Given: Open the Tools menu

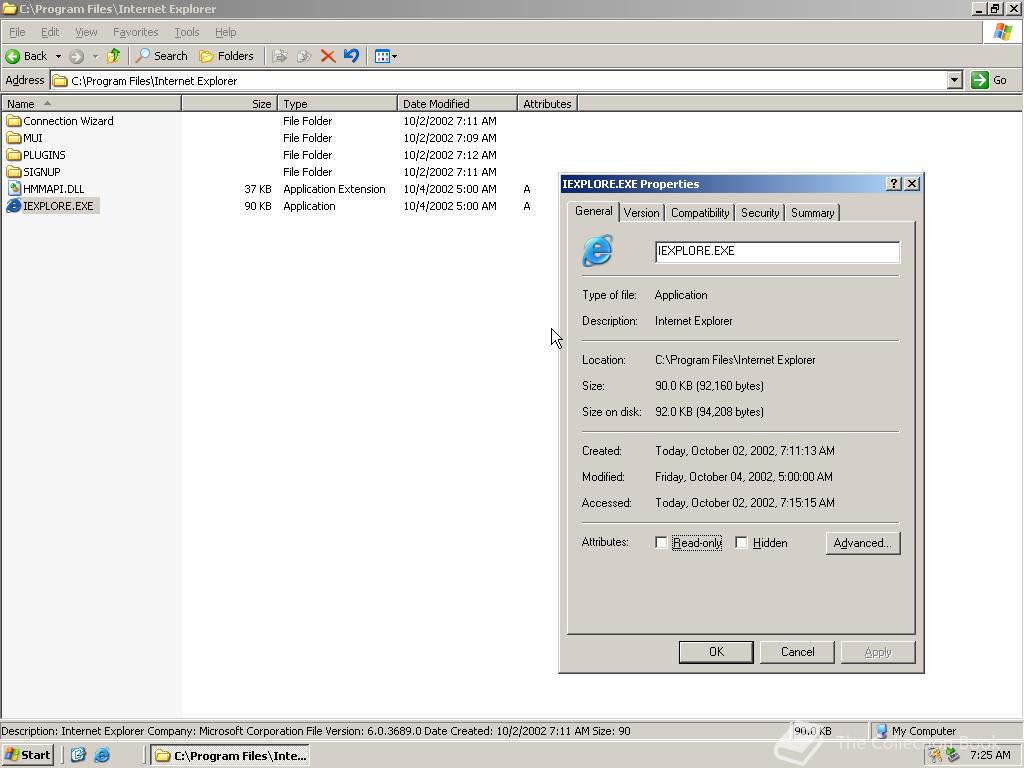Looking at the screenshot, I should coord(186,32).
